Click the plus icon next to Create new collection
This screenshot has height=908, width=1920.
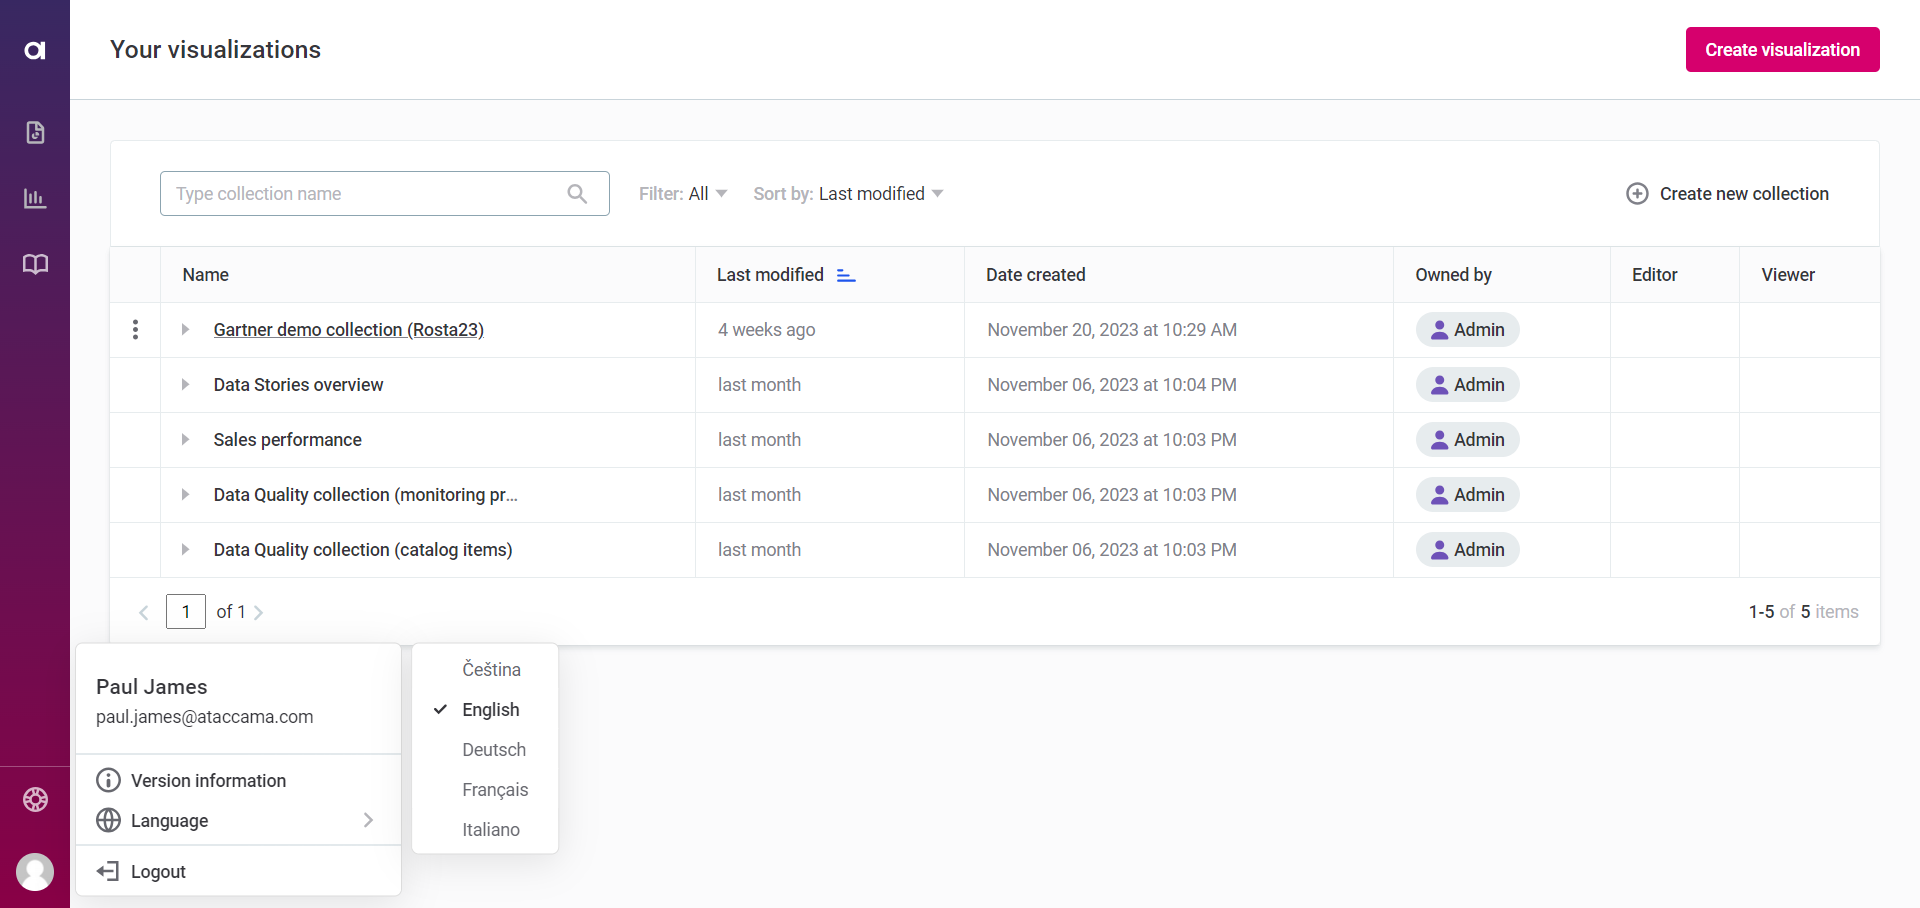click(x=1637, y=193)
